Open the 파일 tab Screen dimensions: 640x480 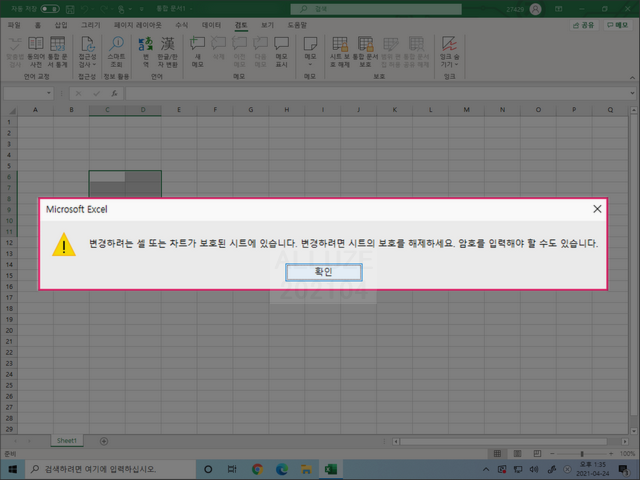[x=14, y=25]
